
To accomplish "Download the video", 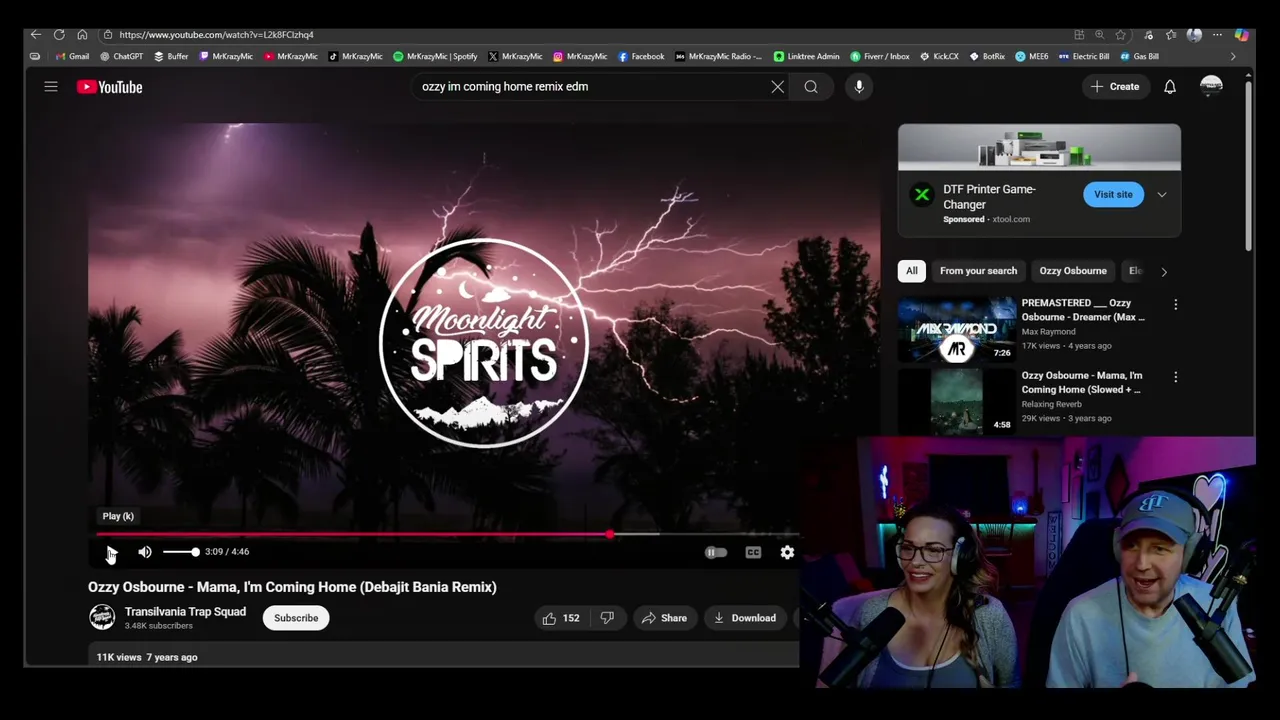I will click(744, 618).
